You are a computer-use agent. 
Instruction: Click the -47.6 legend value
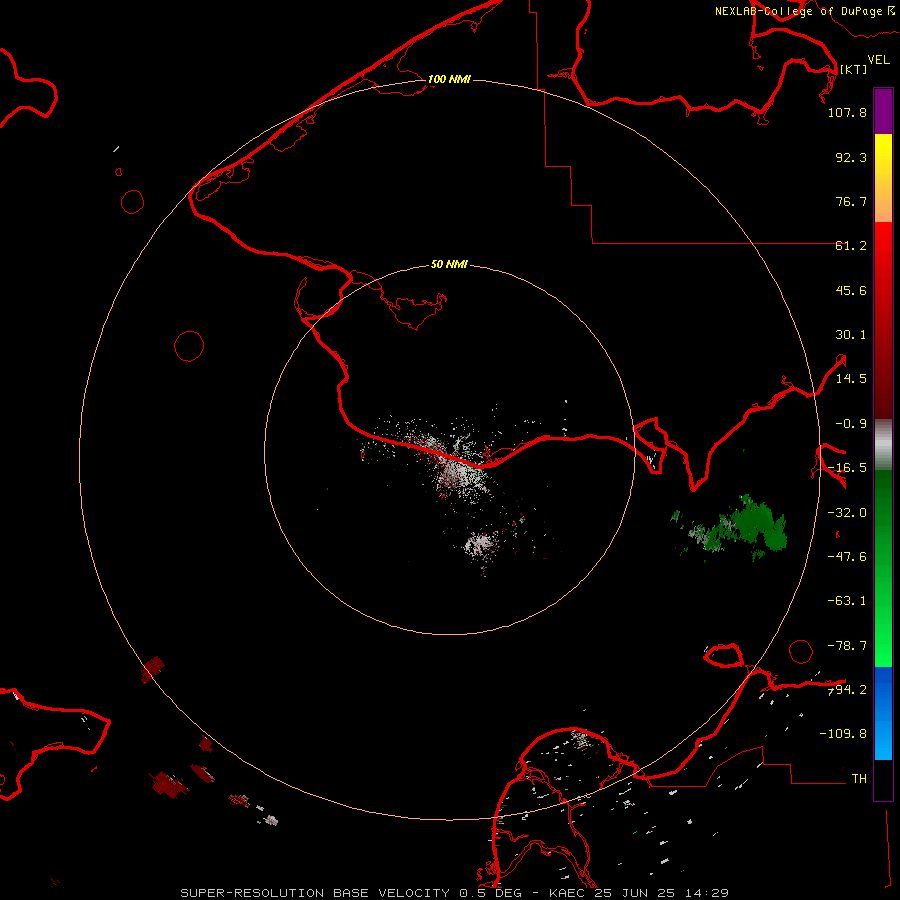pos(847,557)
